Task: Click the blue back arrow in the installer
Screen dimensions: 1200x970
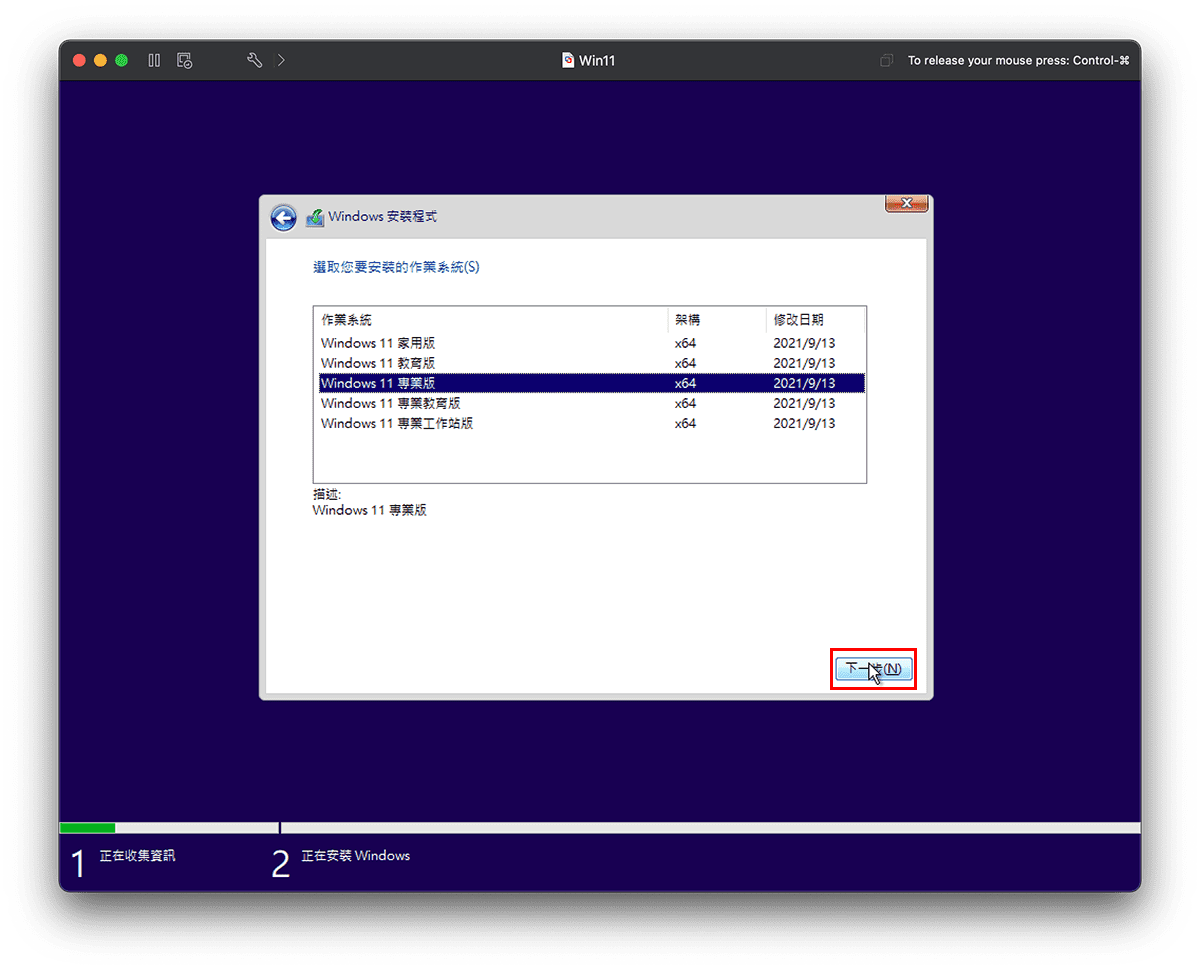Action: tap(283, 217)
